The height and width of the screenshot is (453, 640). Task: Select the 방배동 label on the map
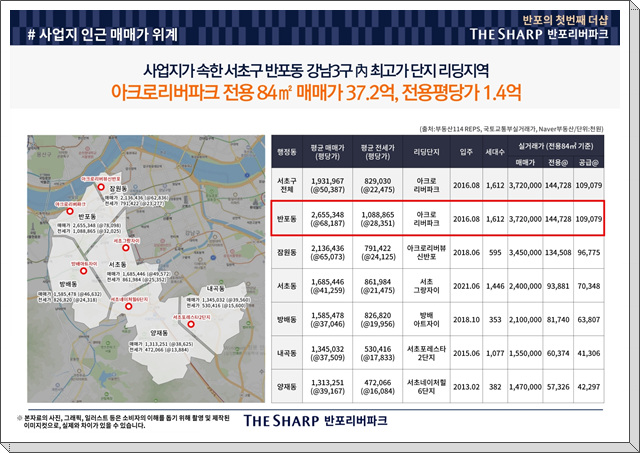(68, 284)
